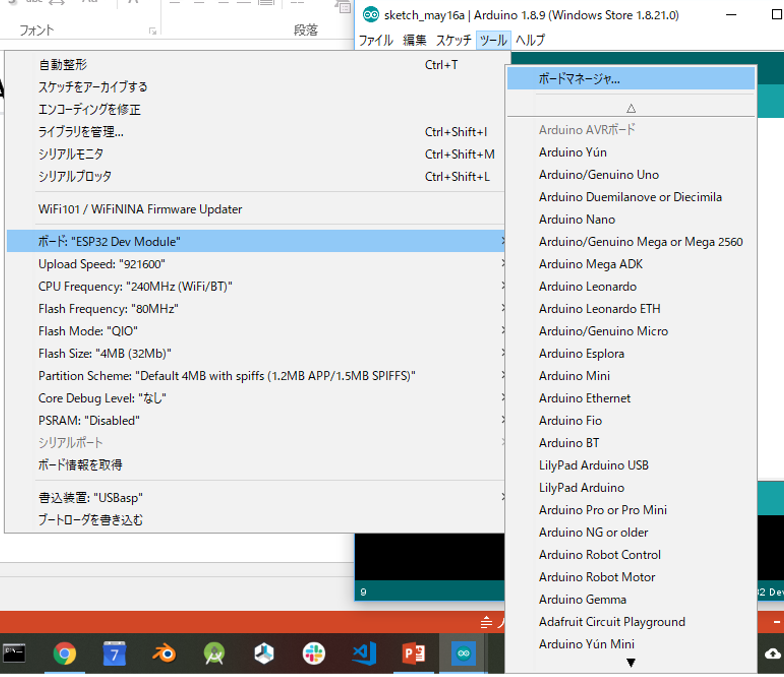Select Arduino/Genuino Uno board
The height and width of the screenshot is (677, 784).
(x=631, y=174)
